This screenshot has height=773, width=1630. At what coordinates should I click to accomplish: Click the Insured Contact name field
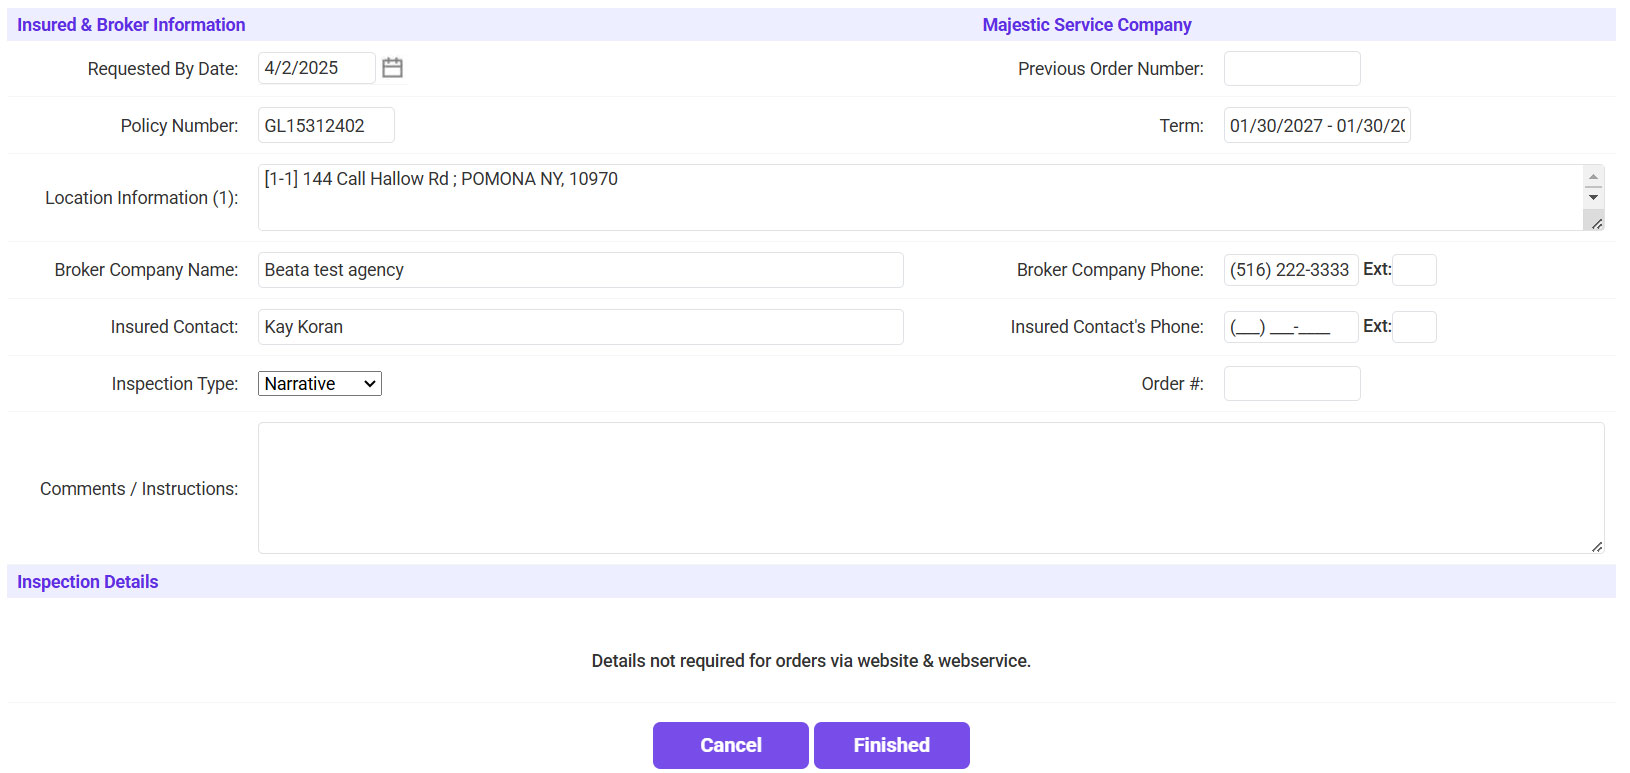point(580,327)
